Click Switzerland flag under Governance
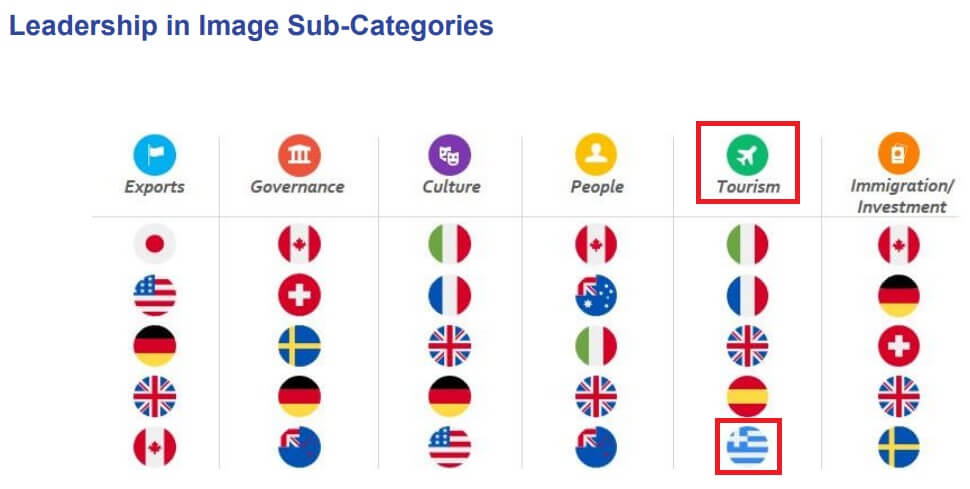Image resolution: width=970 pixels, height=489 pixels. click(x=298, y=296)
